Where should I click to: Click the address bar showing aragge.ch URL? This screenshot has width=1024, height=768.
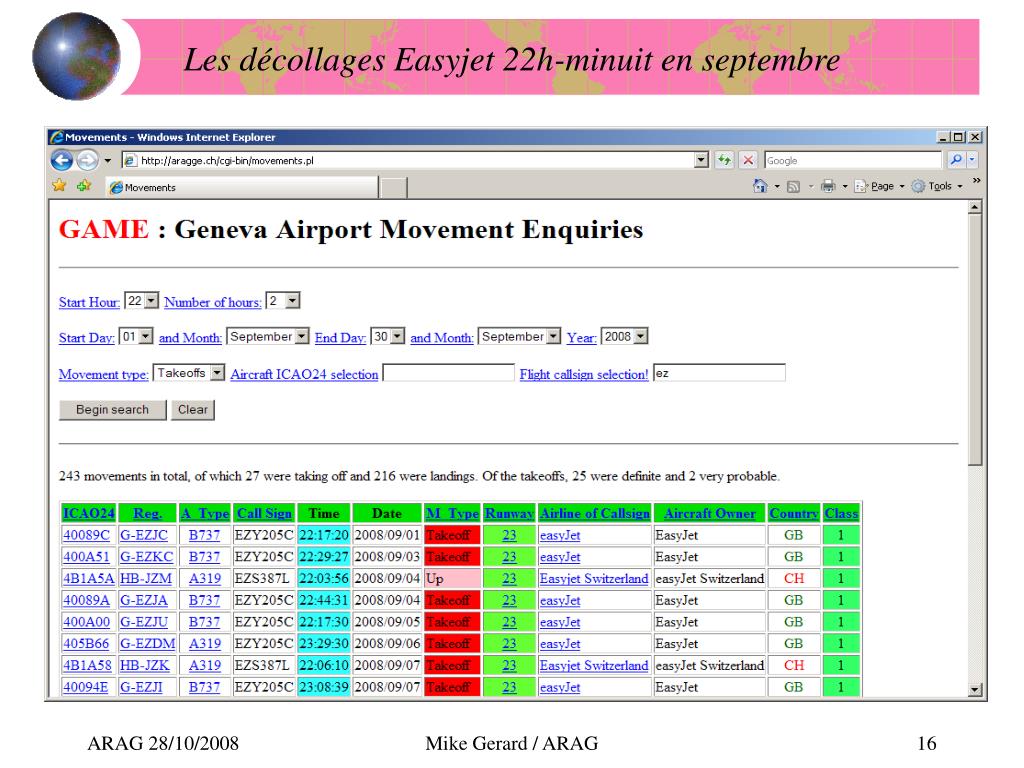[408, 161]
